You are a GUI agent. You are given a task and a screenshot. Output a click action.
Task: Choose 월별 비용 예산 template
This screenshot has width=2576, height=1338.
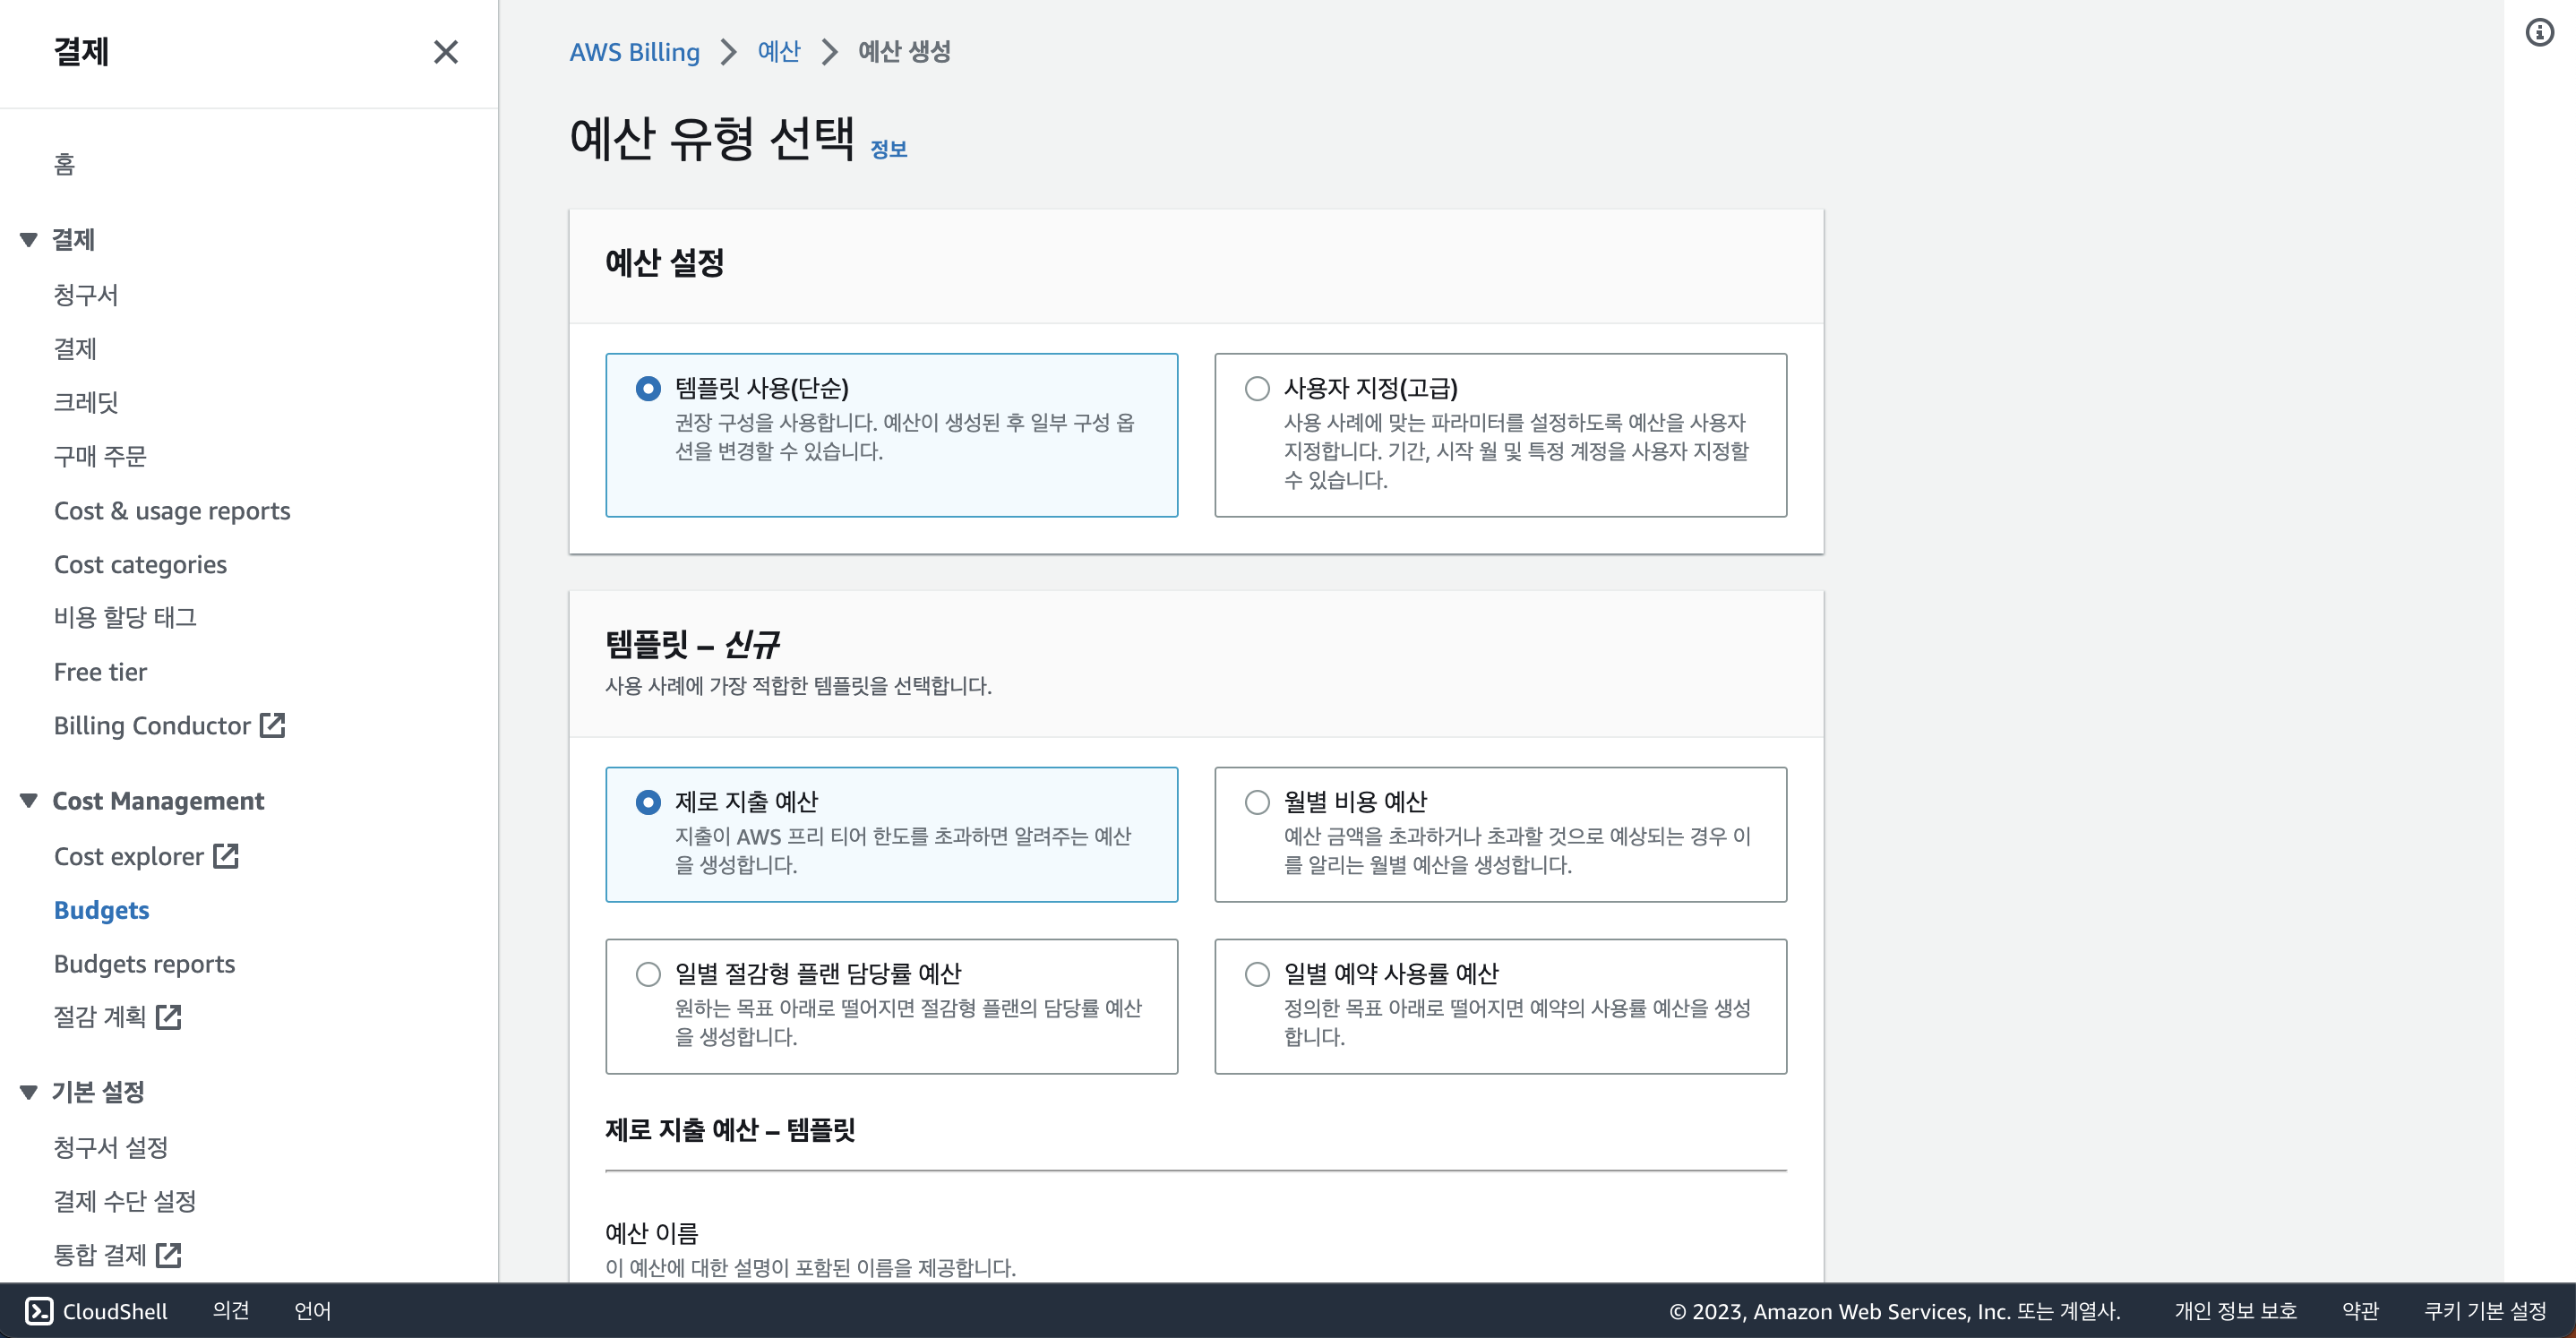(1257, 802)
